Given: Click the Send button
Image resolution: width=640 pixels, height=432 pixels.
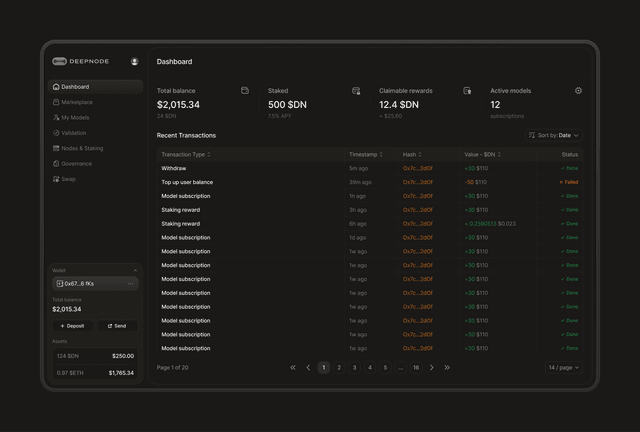Looking at the screenshot, I should click(x=118, y=326).
